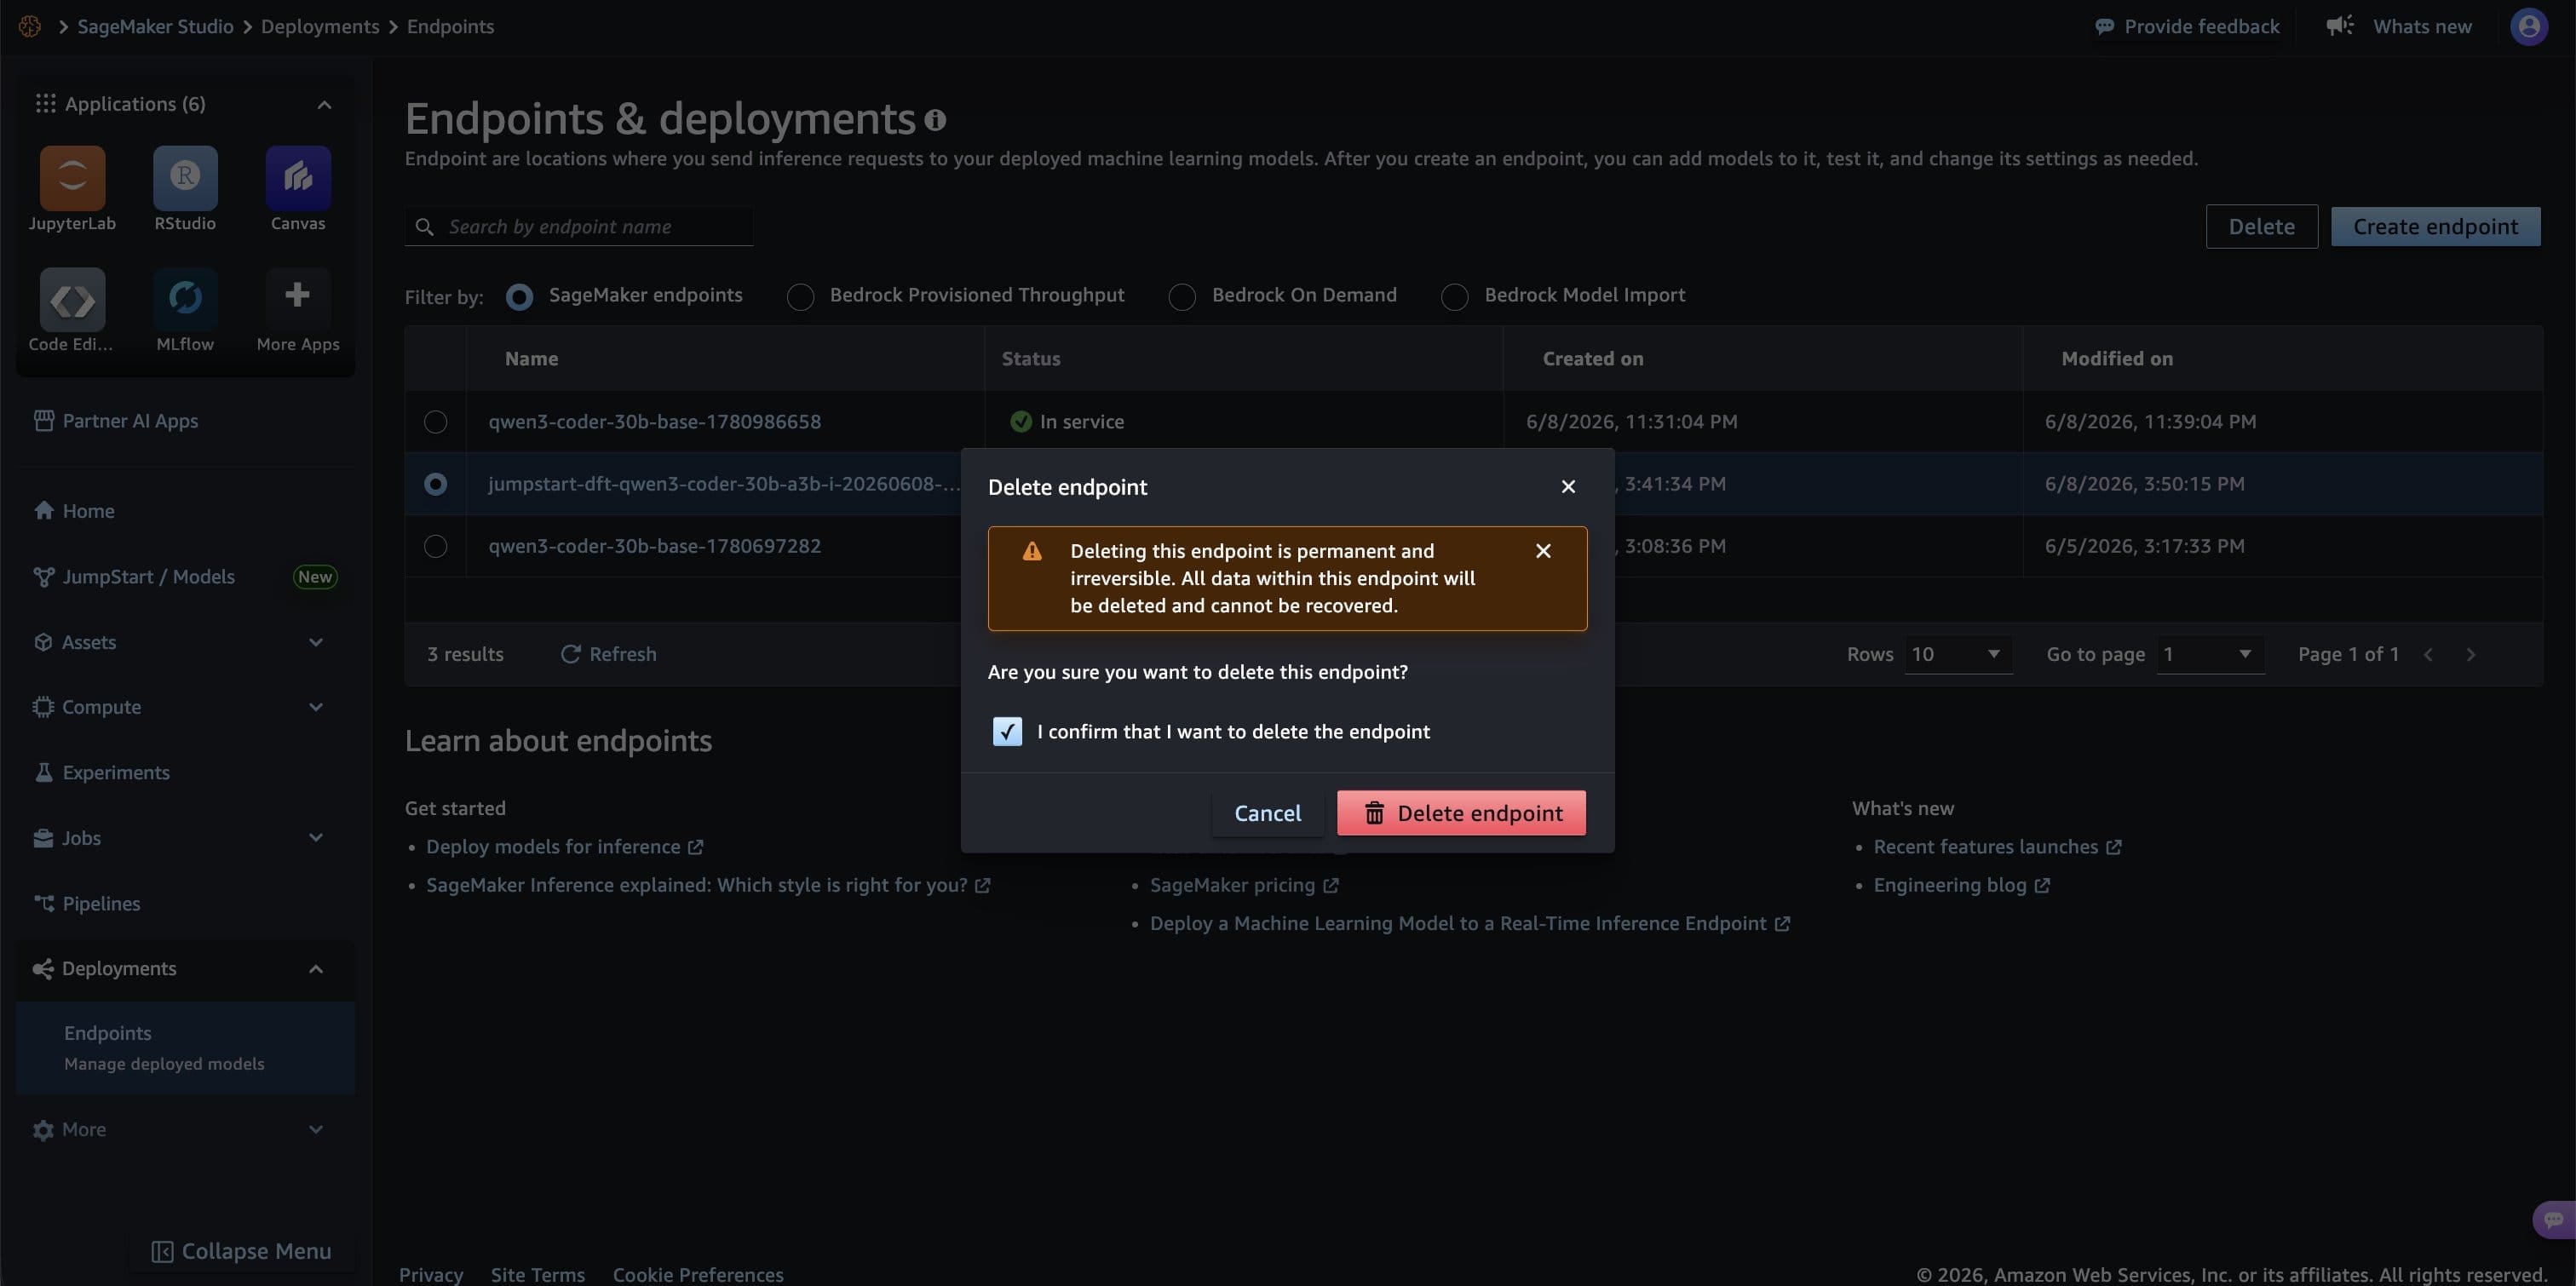
Task: Expand the Jobs sidebar section
Action: coord(316,838)
